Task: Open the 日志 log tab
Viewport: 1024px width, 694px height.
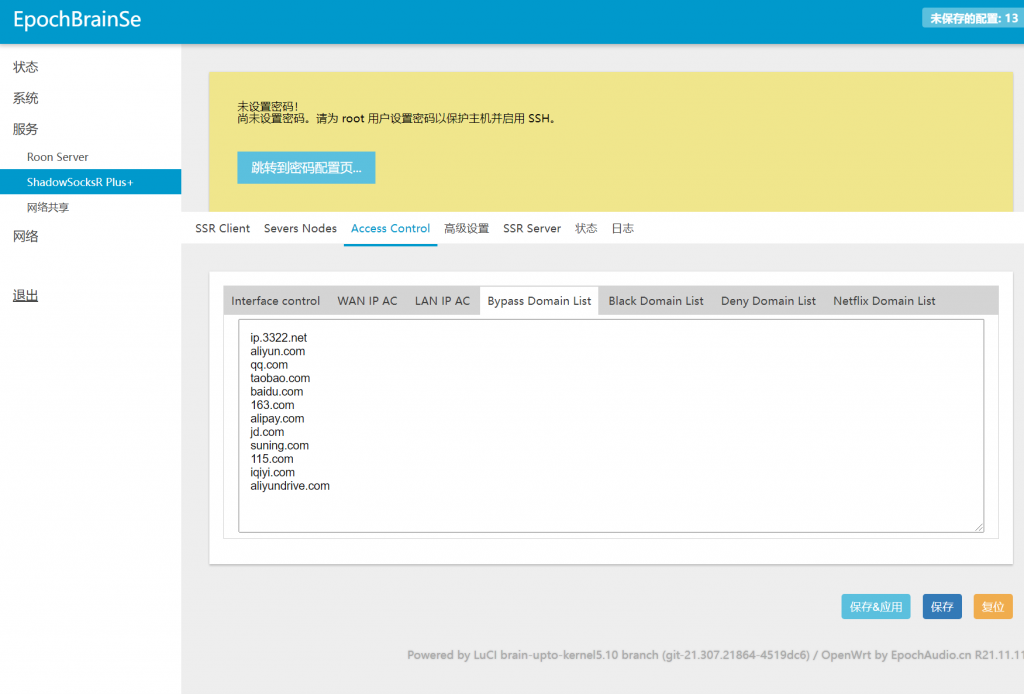Action: (622, 229)
